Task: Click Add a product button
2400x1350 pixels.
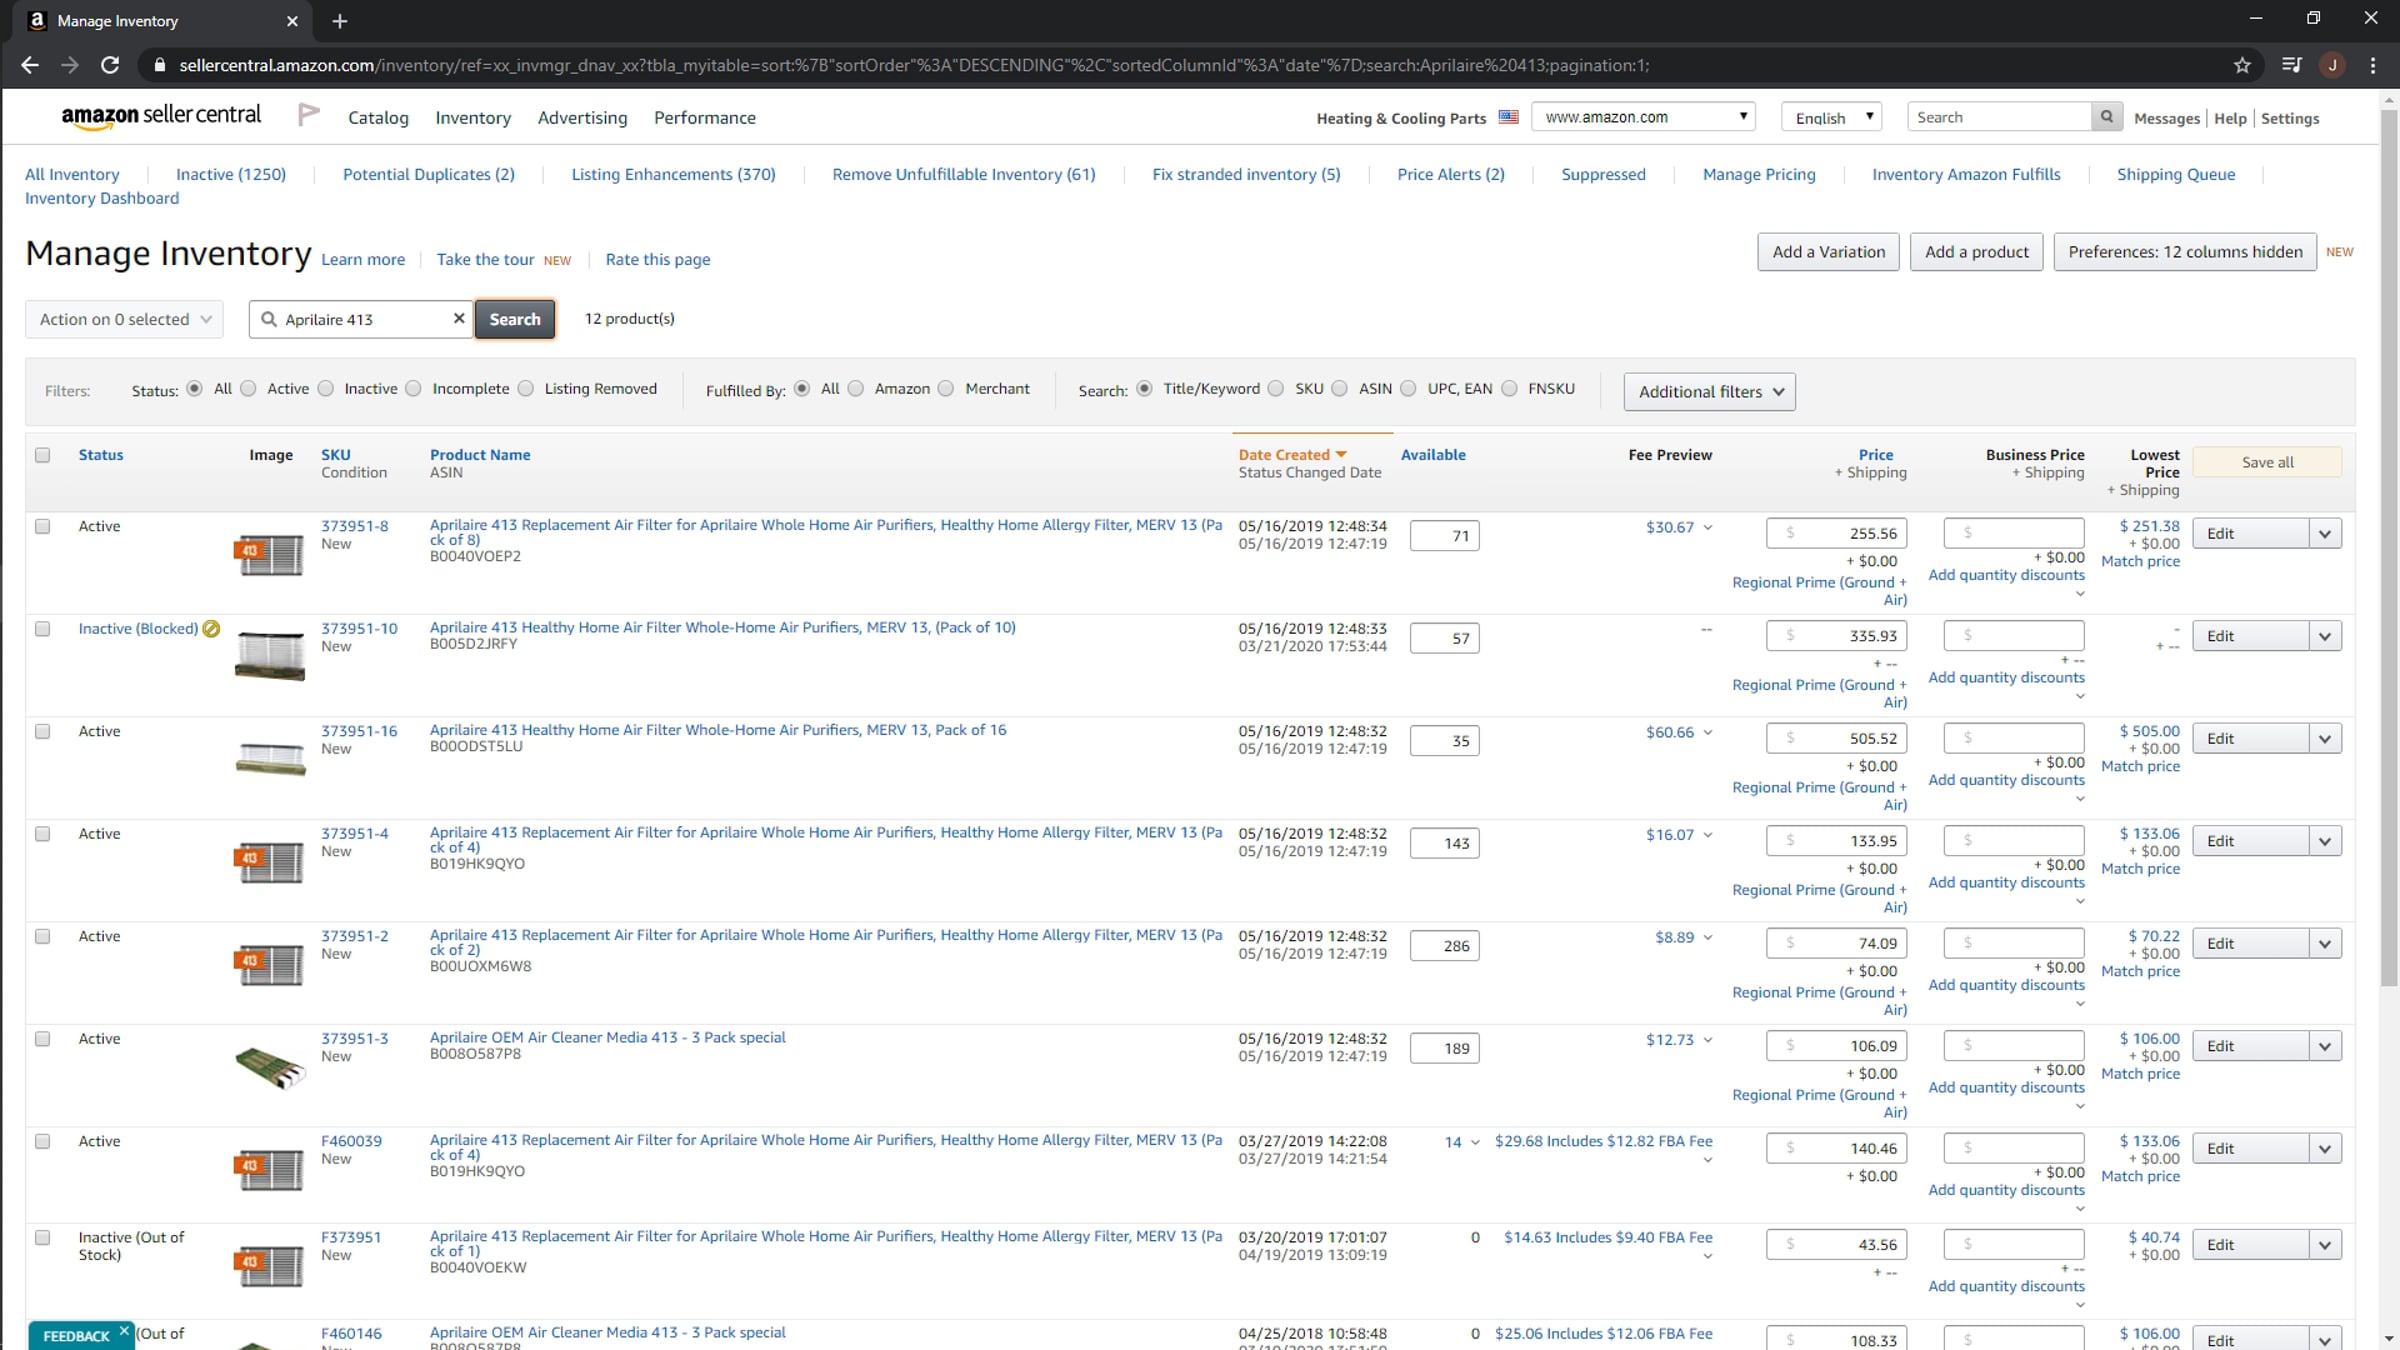Action: coord(1977,252)
